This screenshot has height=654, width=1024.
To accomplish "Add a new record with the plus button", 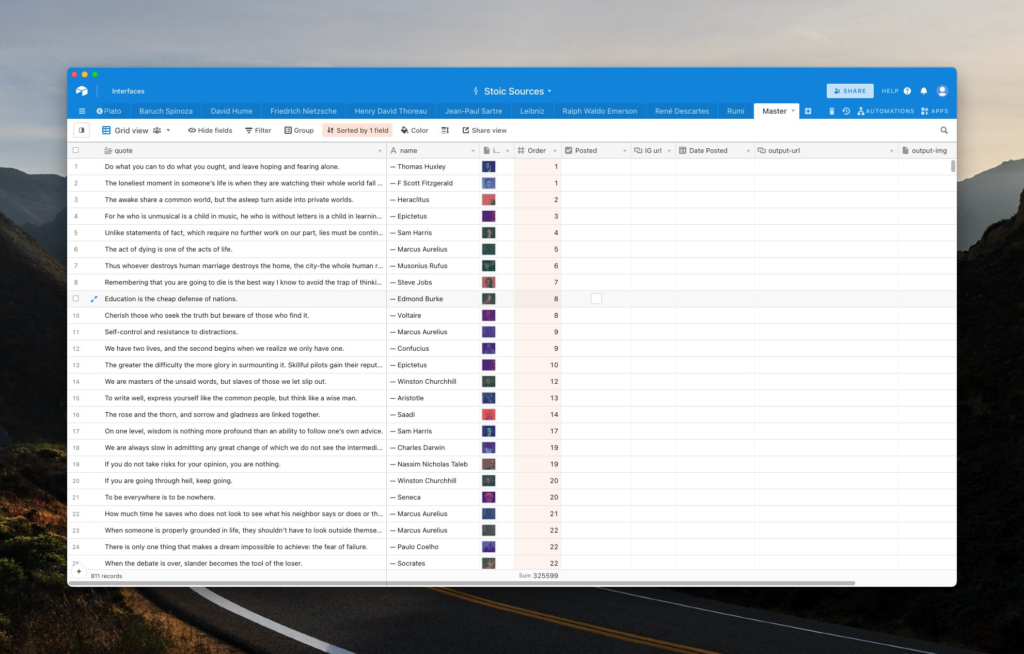I will point(79,571).
